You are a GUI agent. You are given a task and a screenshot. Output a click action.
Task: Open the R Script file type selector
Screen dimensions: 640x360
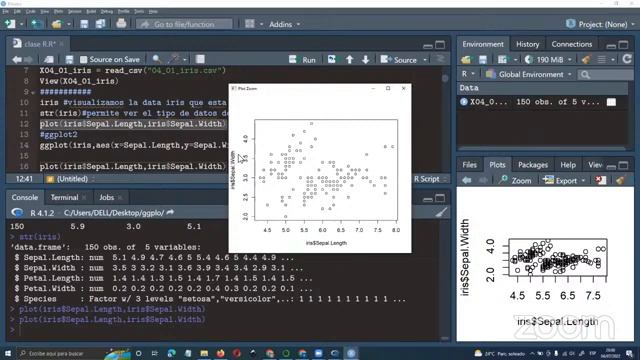pos(431,179)
